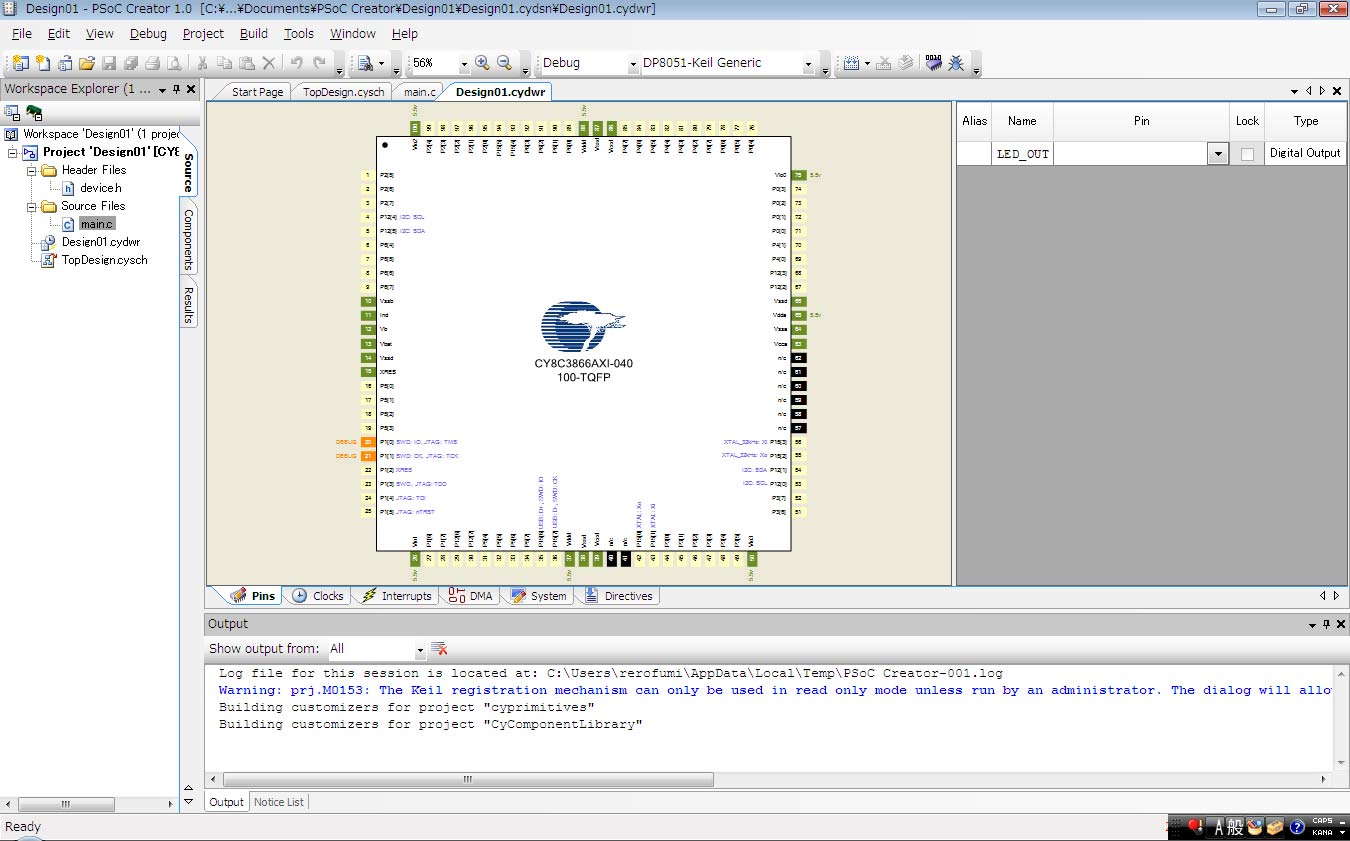Switch to the Notice List tab

coord(279,802)
